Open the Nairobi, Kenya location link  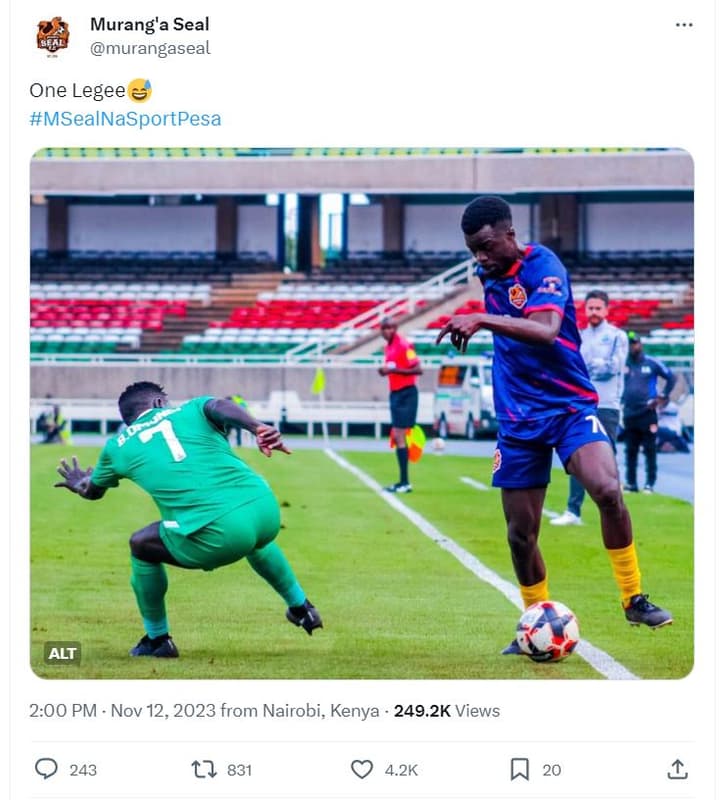[x=321, y=711]
